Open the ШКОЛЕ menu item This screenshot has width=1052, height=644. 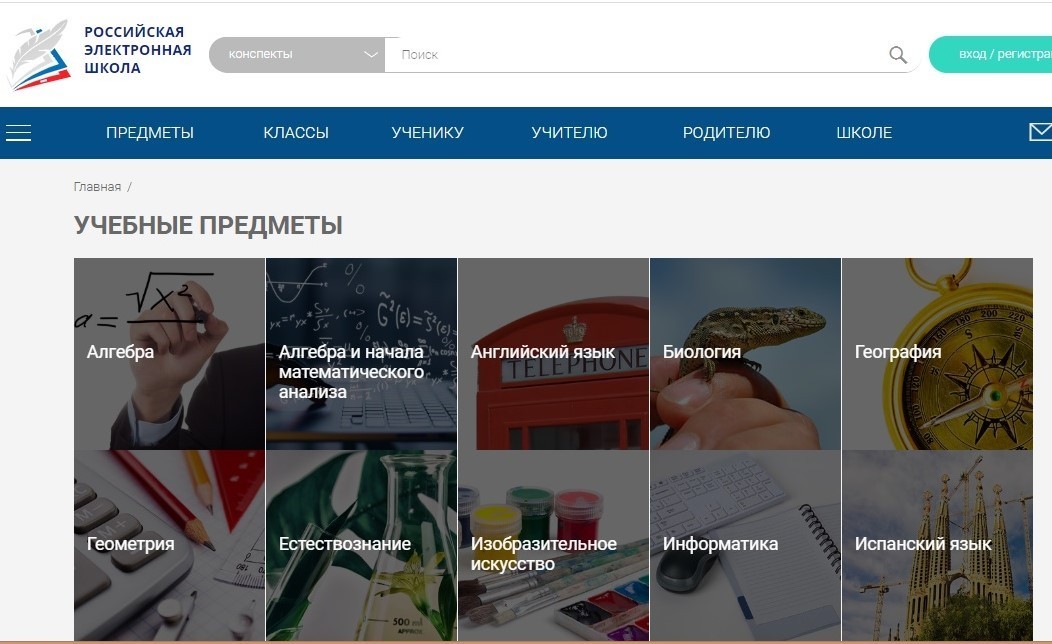click(x=864, y=133)
